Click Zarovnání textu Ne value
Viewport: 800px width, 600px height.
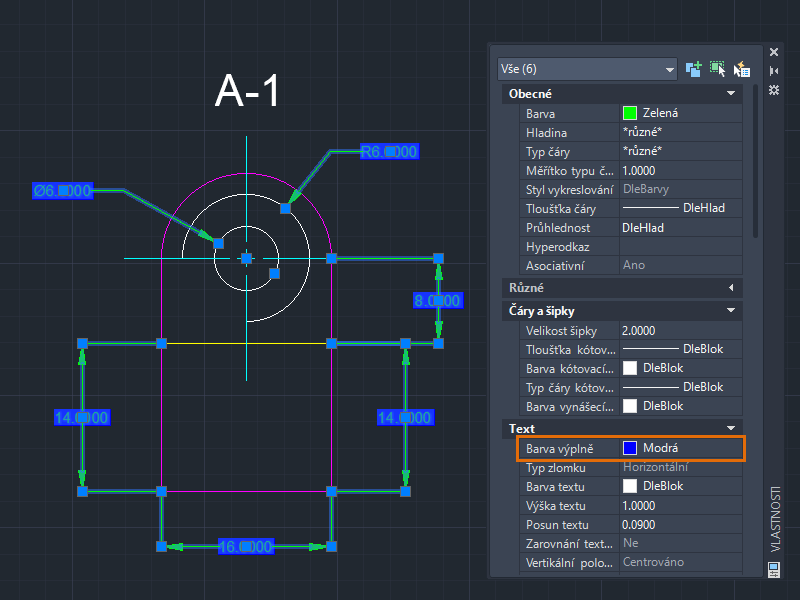[x=681, y=543]
